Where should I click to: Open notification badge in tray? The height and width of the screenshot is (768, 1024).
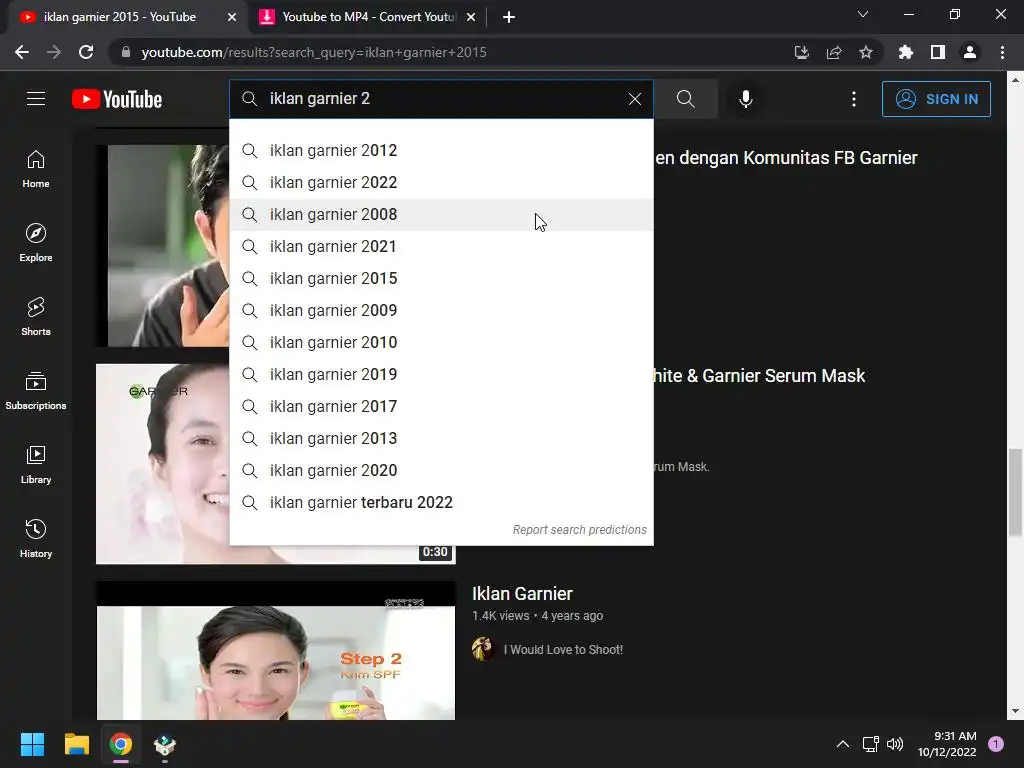tap(995, 744)
